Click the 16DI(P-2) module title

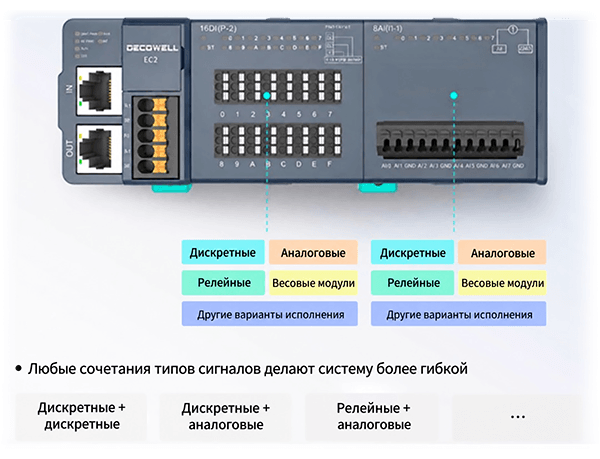pos(218,28)
